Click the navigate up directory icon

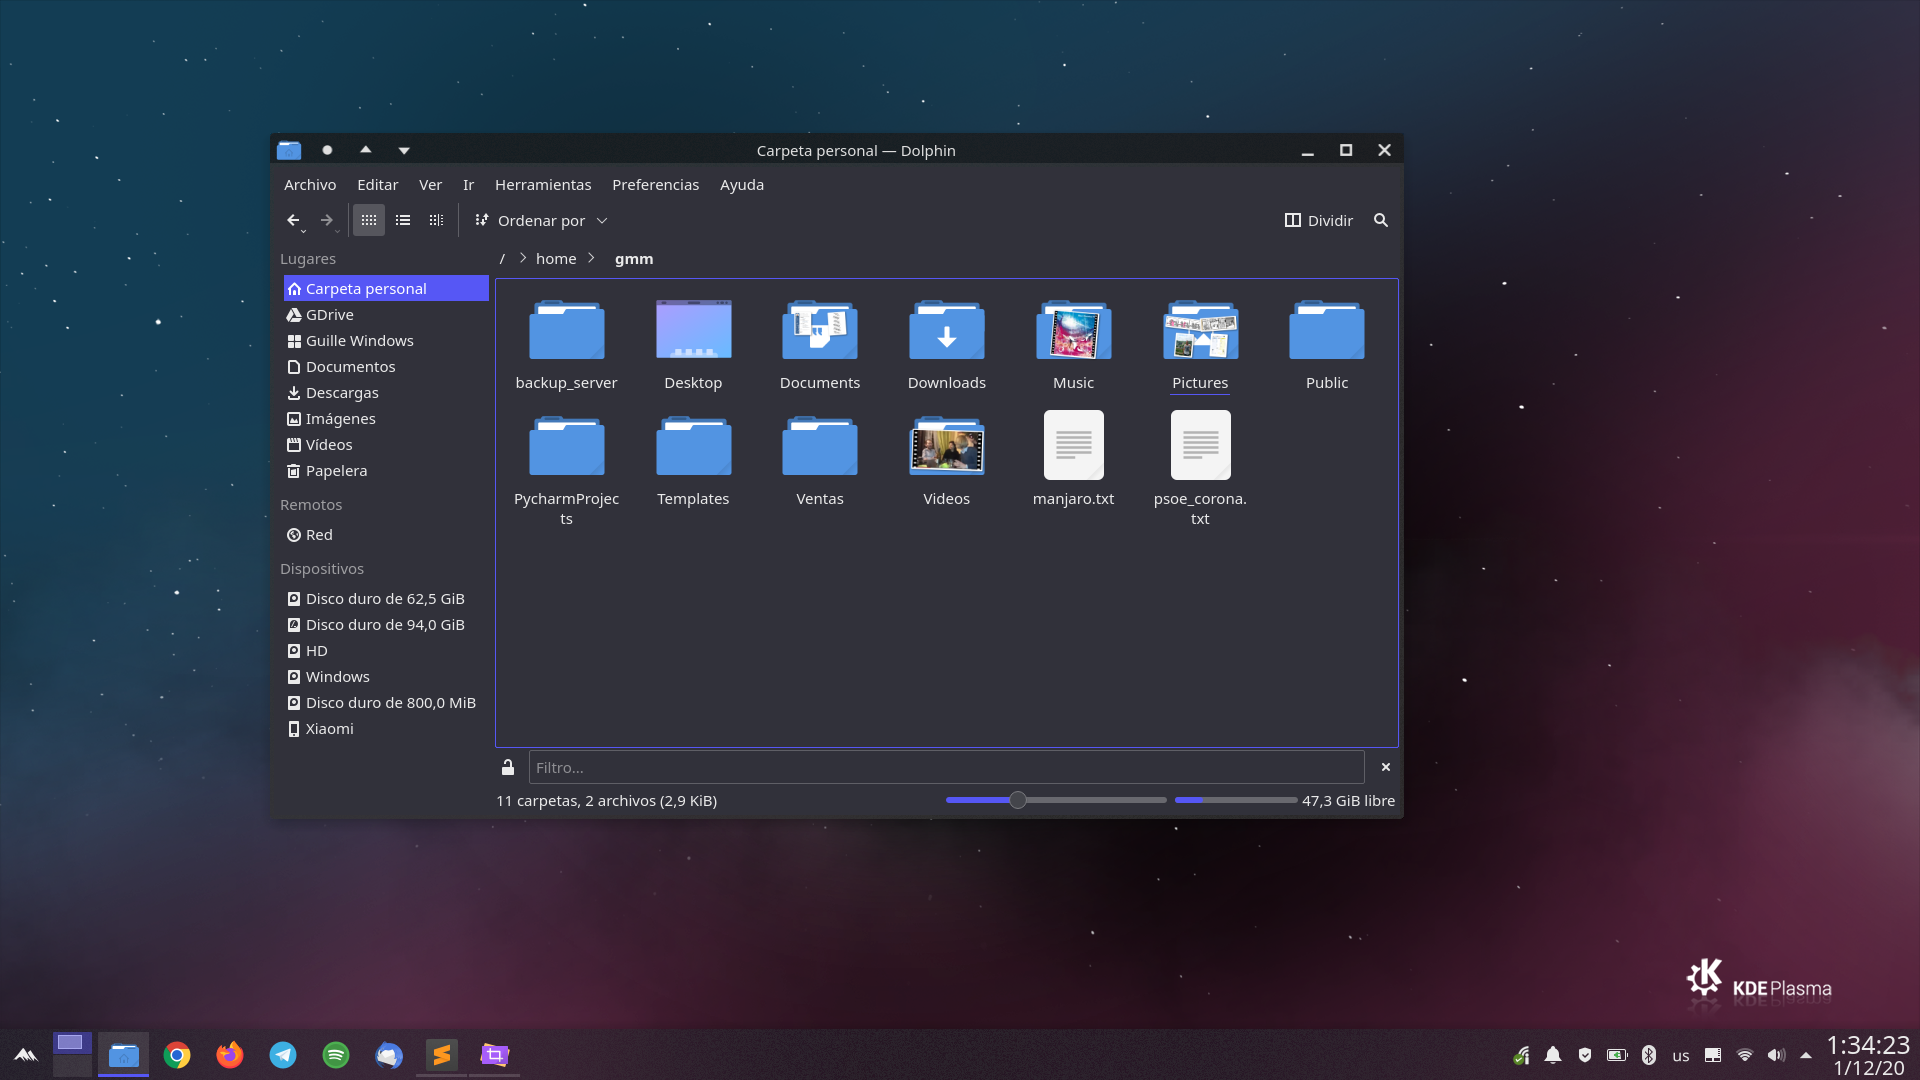coord(365,149)
